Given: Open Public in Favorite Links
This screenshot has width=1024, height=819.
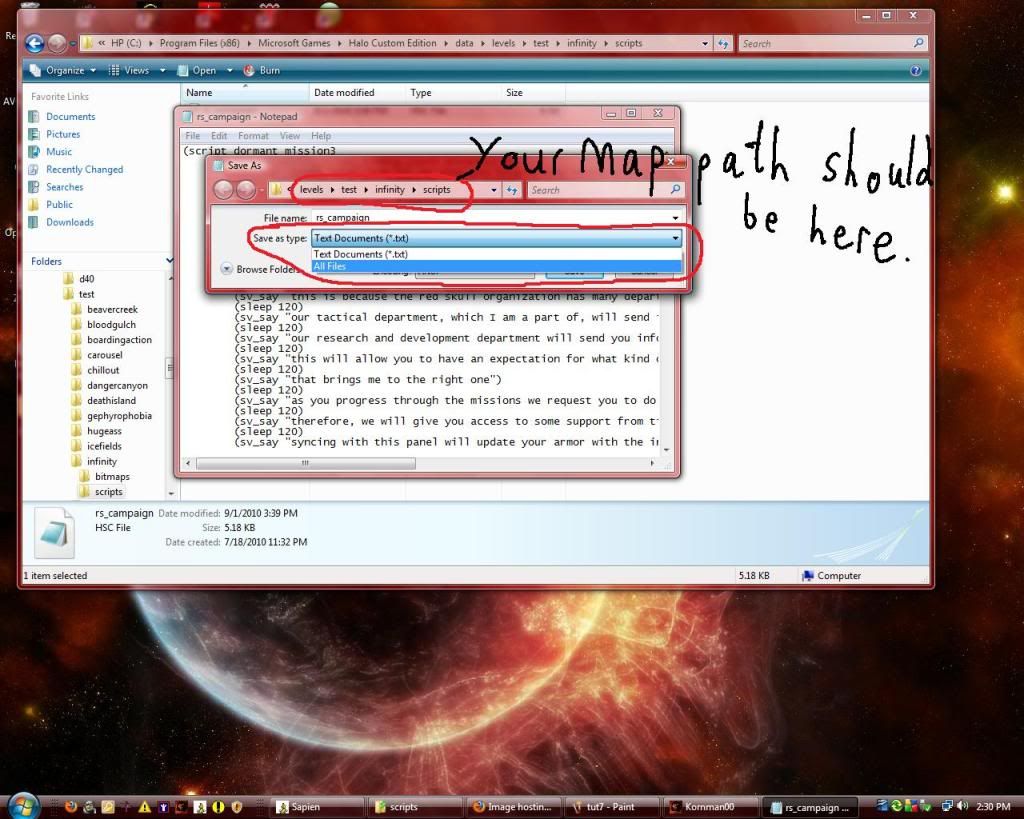Looking at the screenshot, I should 59,204.
